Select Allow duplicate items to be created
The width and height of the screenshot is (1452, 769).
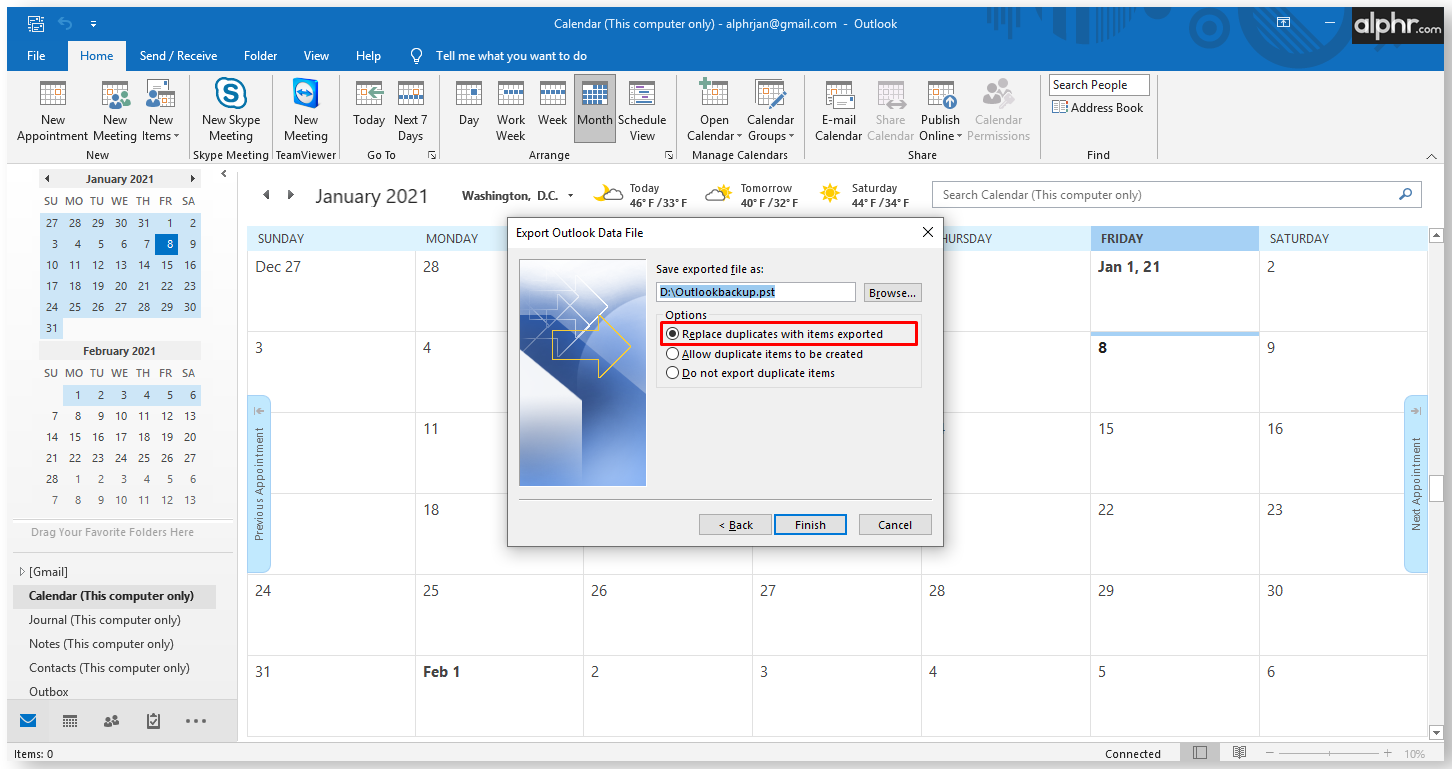765,354
